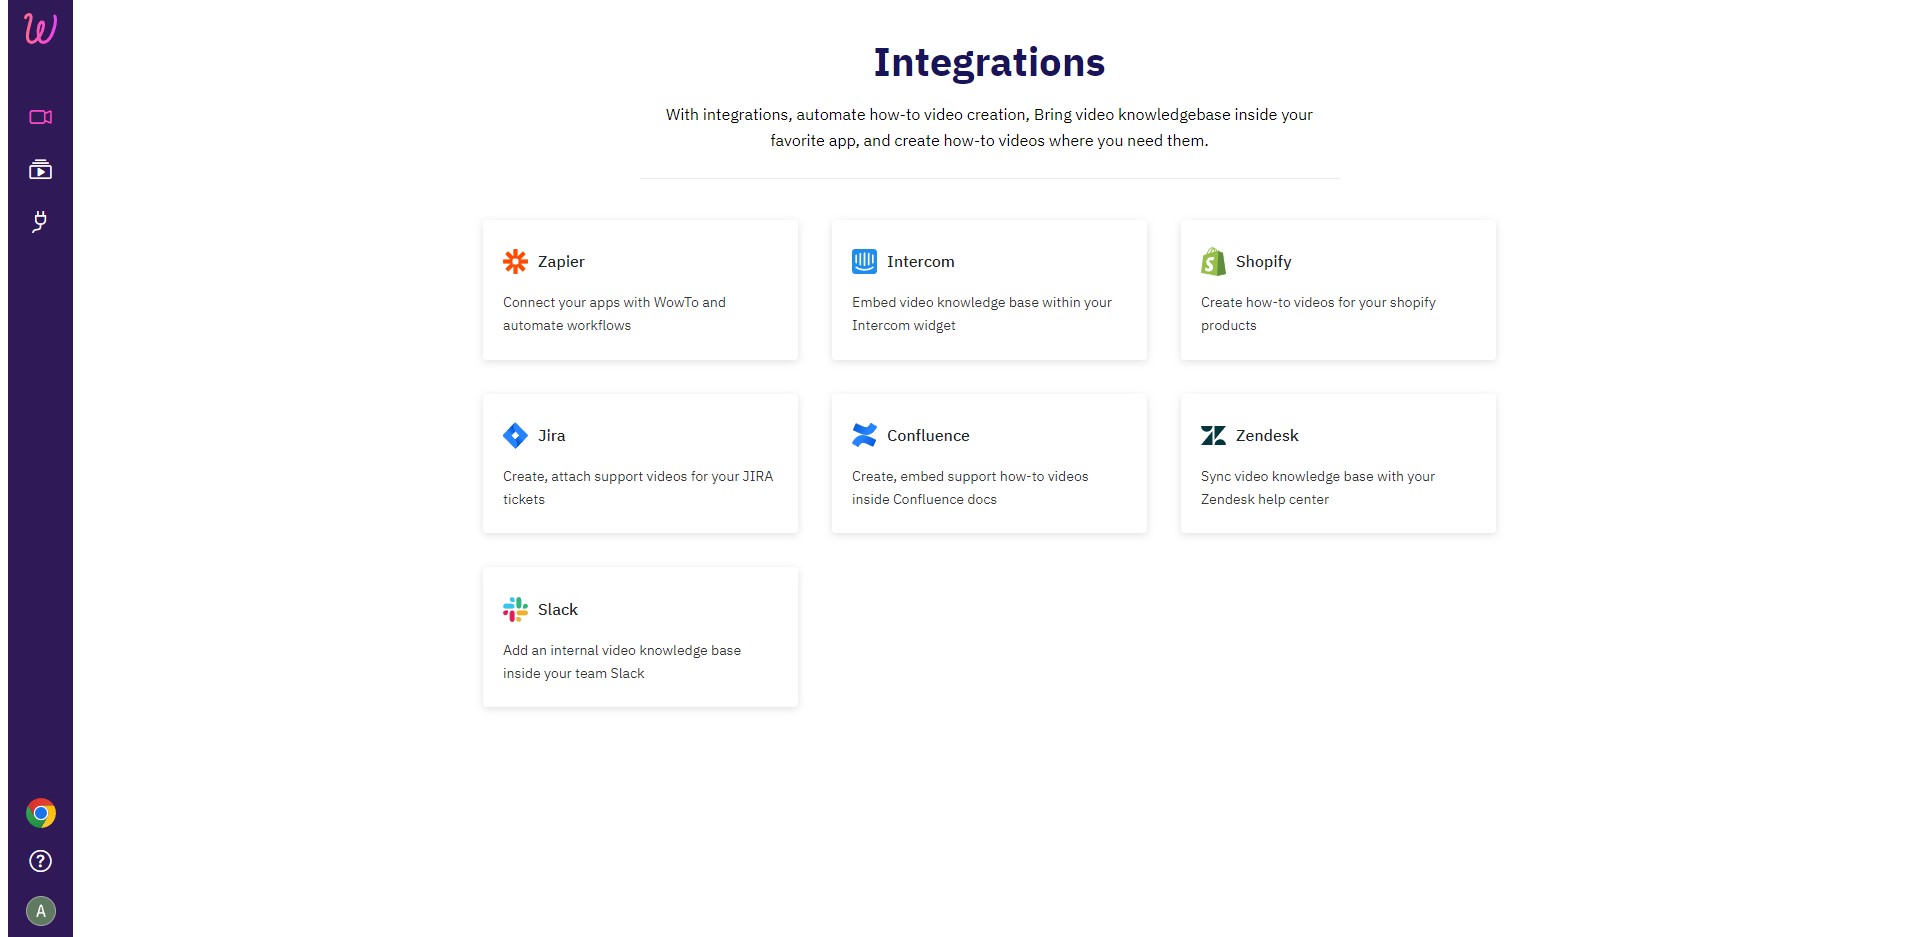This screenshot has height=937, width=1911.
Task: Click the WowTo logo in the sidebar
Action: pos(40,29)
